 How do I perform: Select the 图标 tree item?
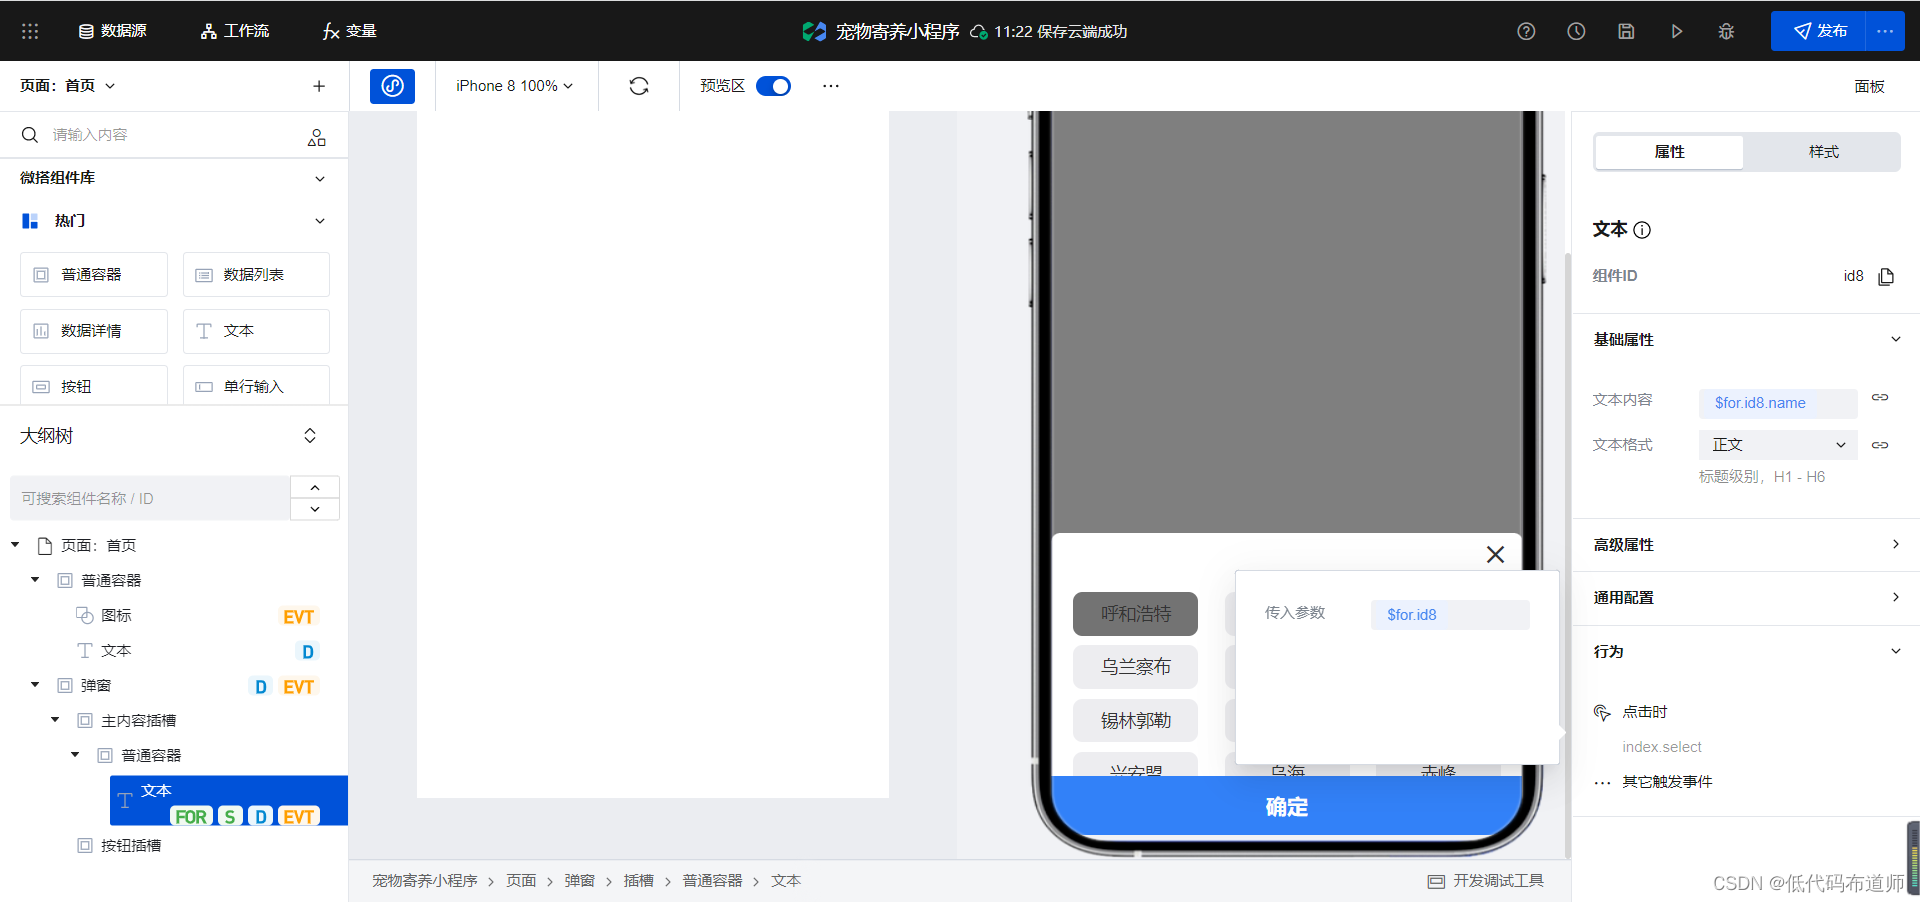(116, 615)
